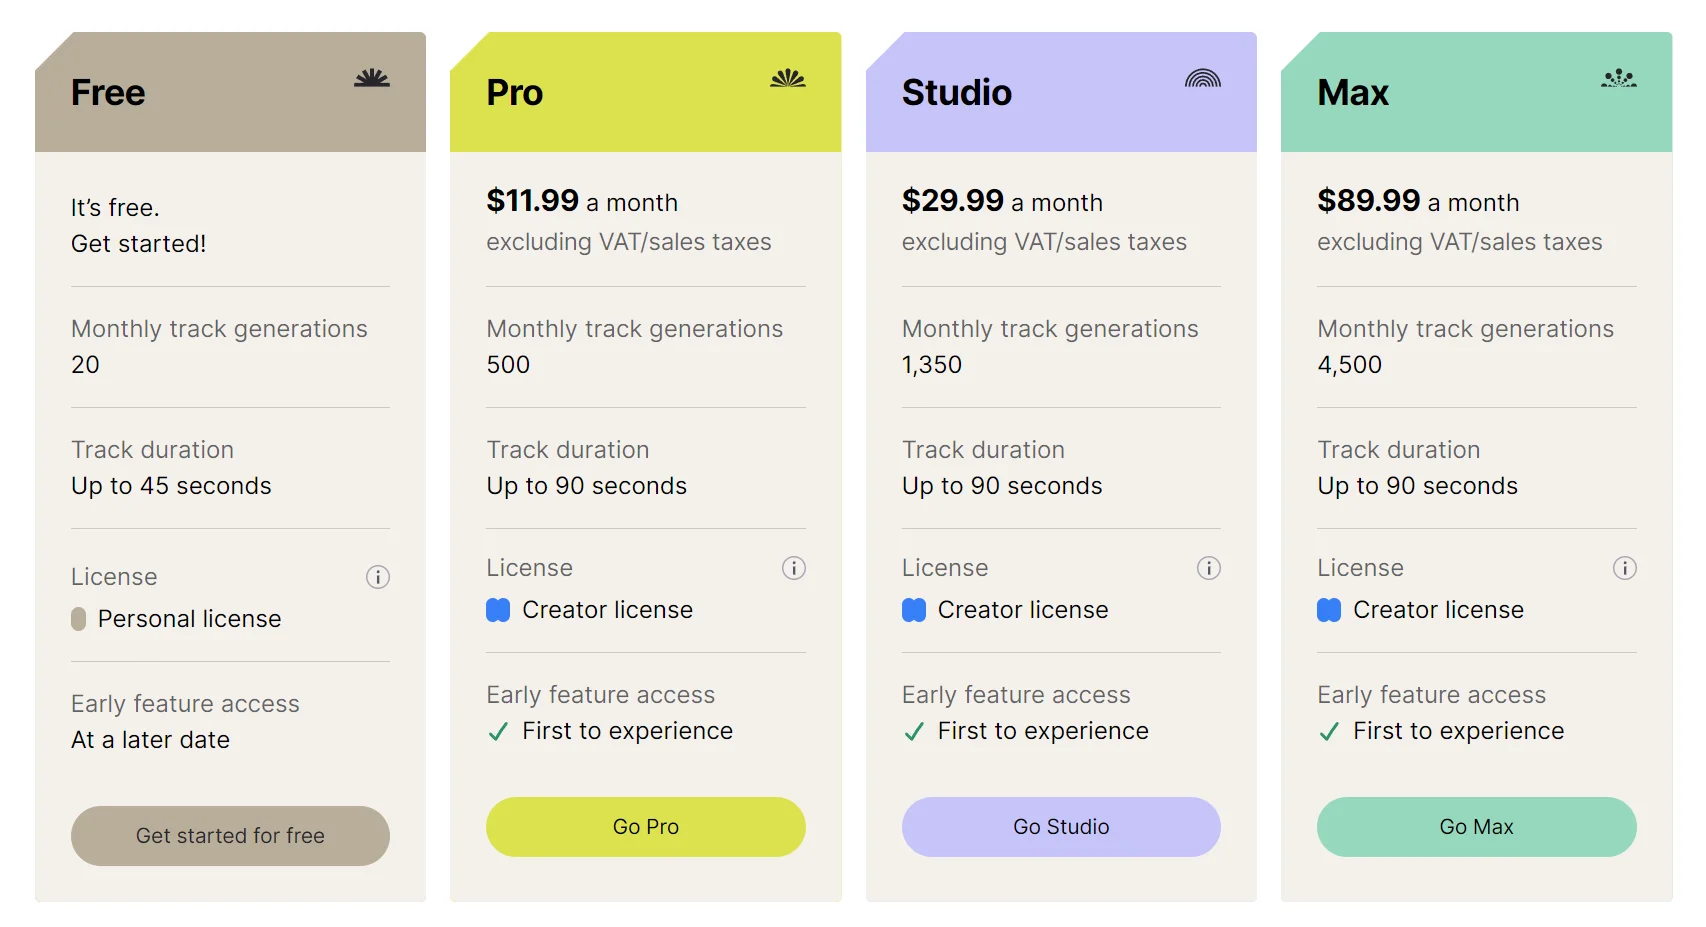Click the Free plan license info icon
1706x927 pixels.
tap(378, 577)
